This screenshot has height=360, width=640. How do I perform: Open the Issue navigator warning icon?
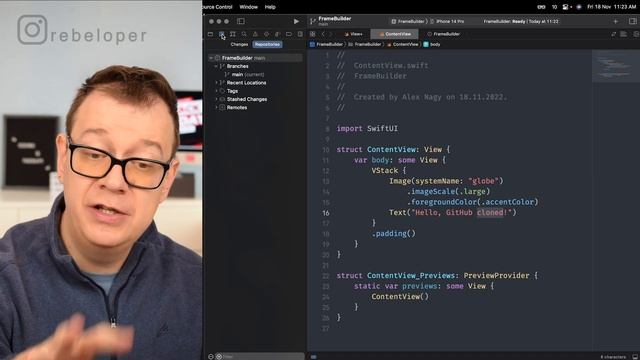[255, 34]
